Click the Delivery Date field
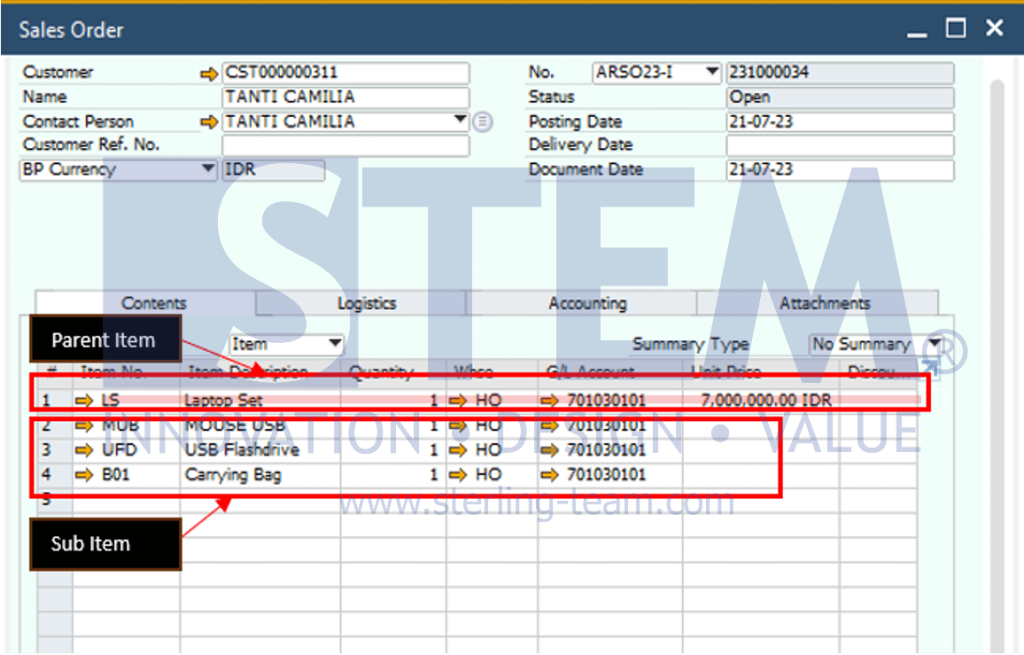Image resolution: width=1024 pixels, height=655 pixels. [840, 145]
